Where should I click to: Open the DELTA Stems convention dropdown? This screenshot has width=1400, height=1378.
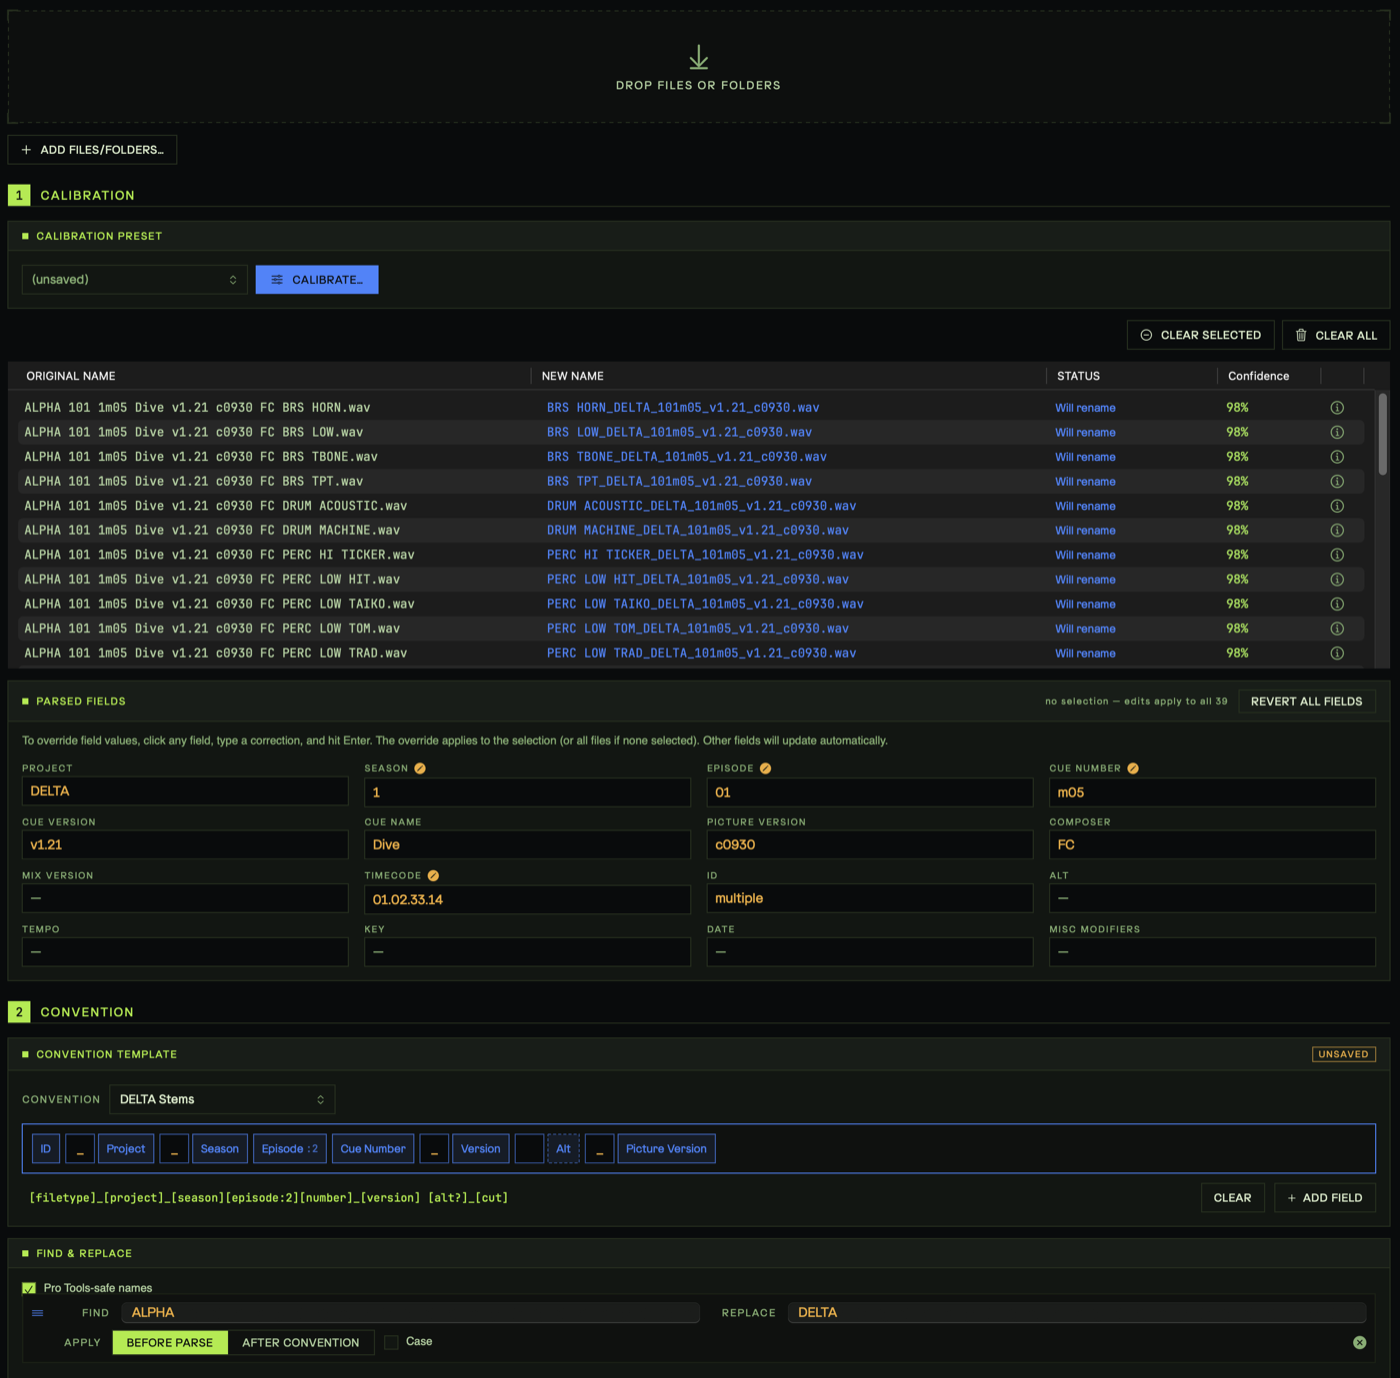(222, 1099)
